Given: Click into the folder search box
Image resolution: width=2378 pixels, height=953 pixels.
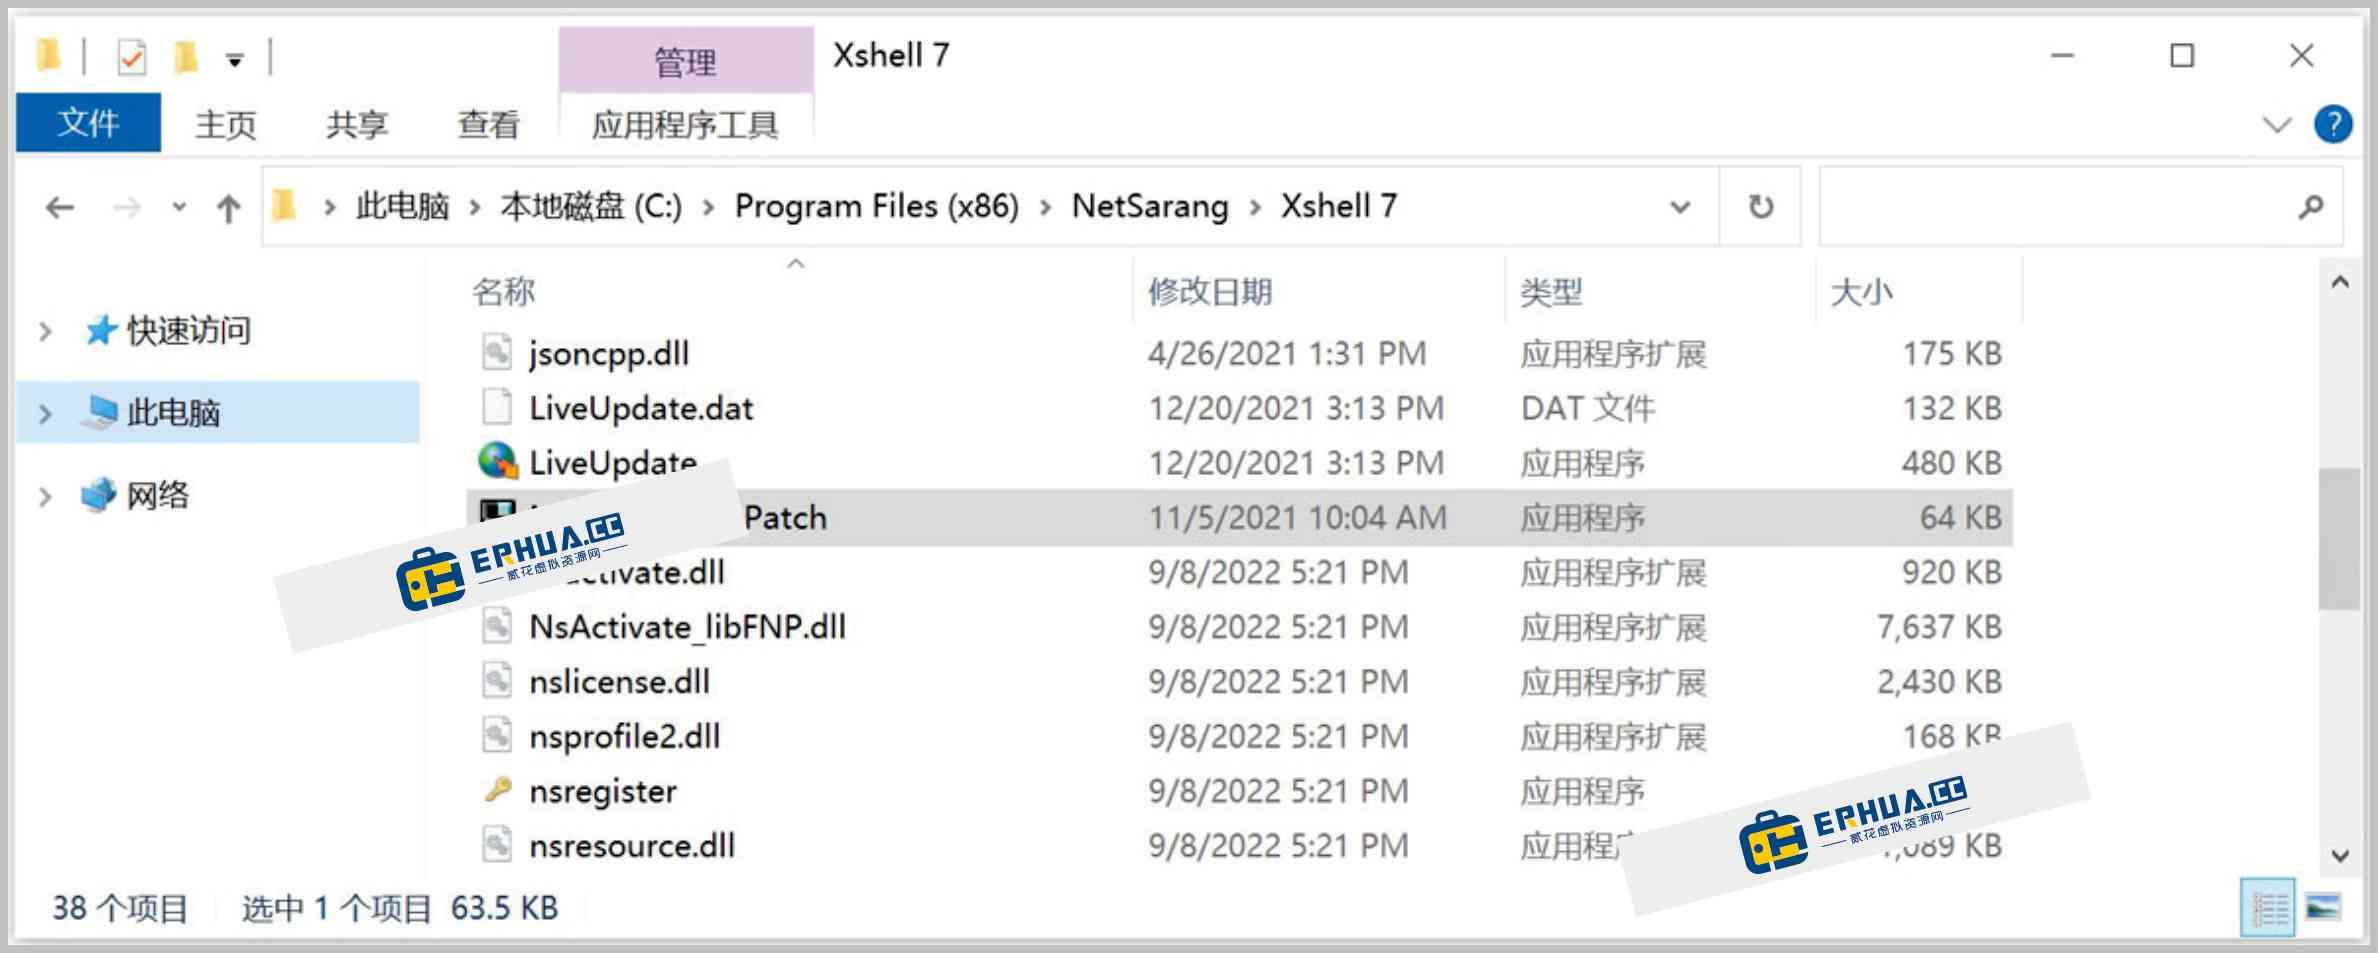Looking at the screenshot, I should tap(2060, 207).
